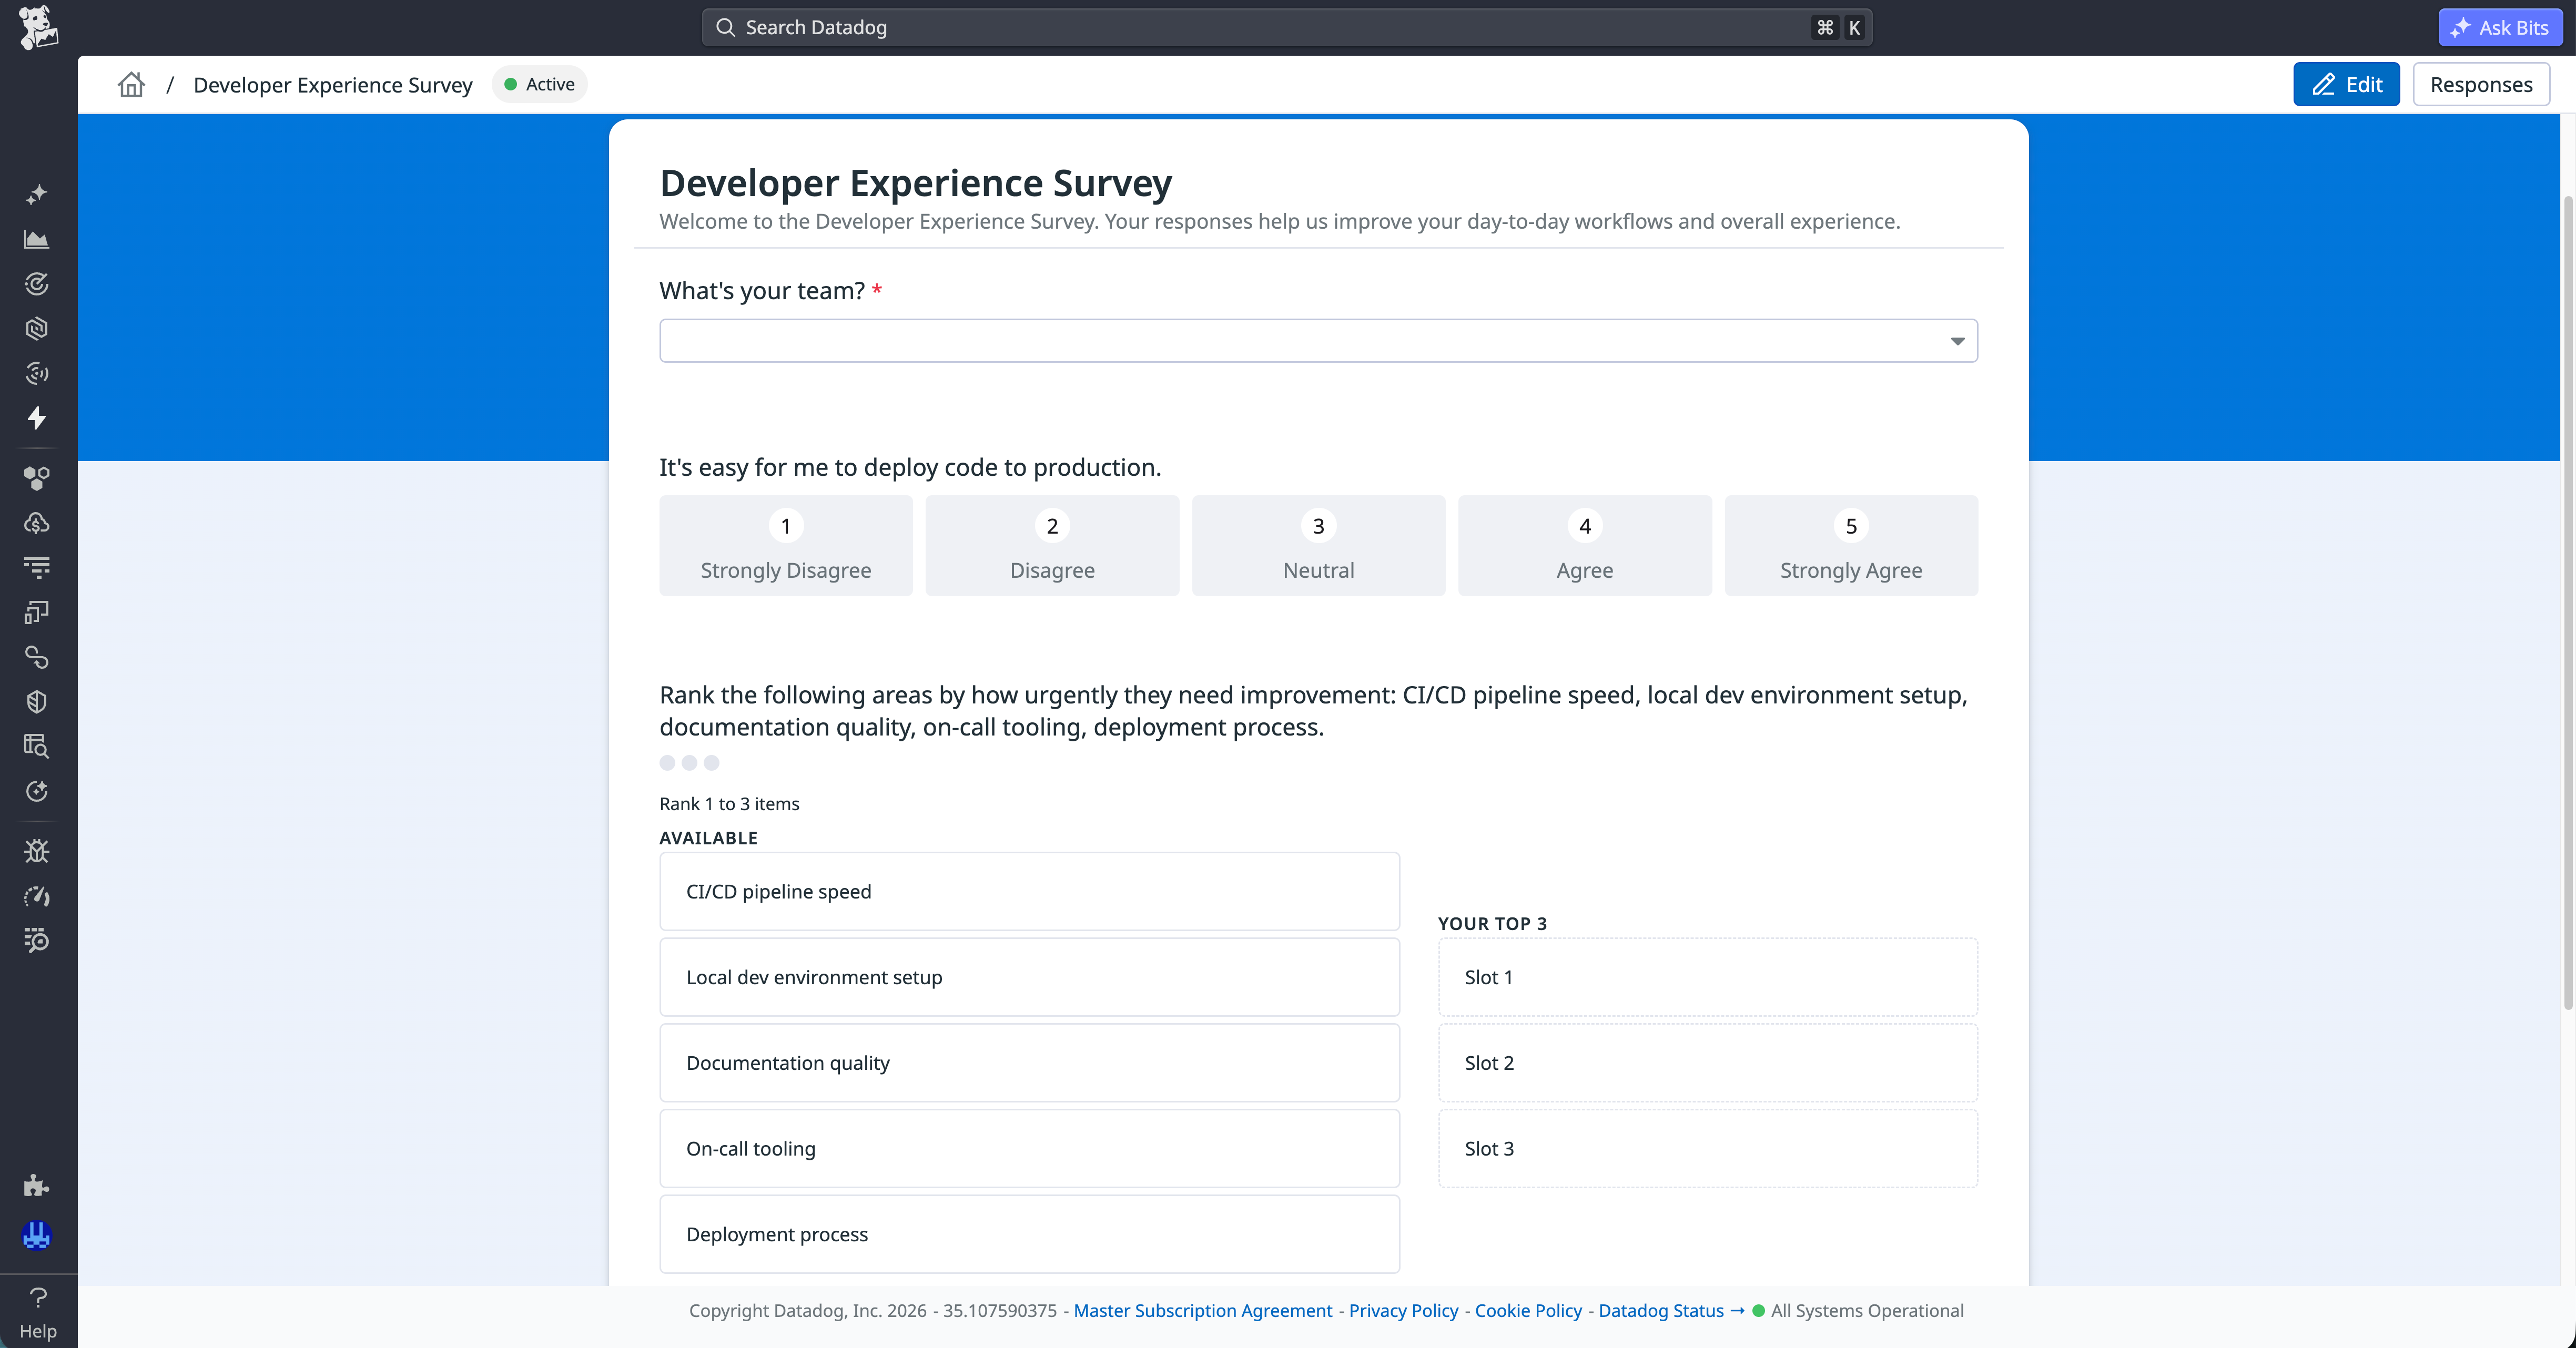Click the home breadcrumb icon
The width and height of the screenshot is (2576, 1348).
pos(131,85)
